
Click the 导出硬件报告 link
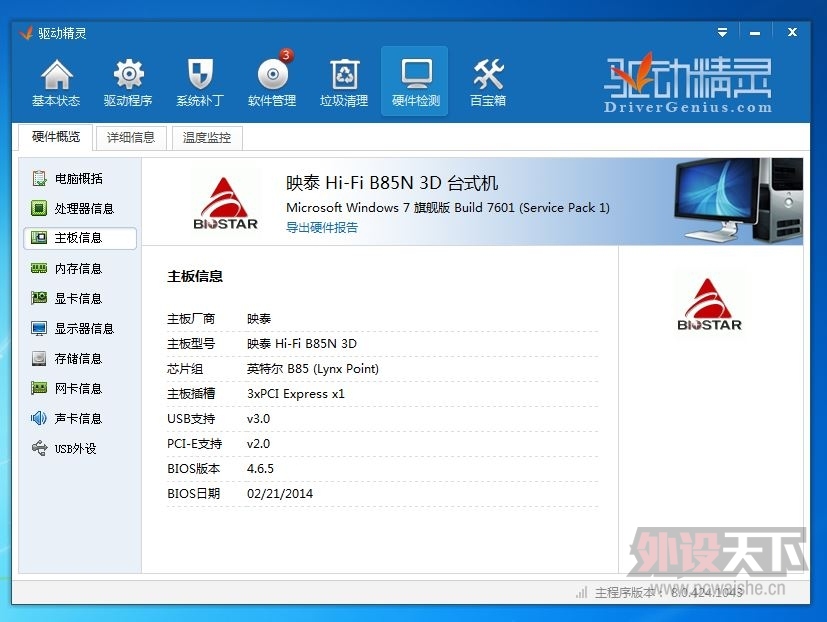coord(322,227)
